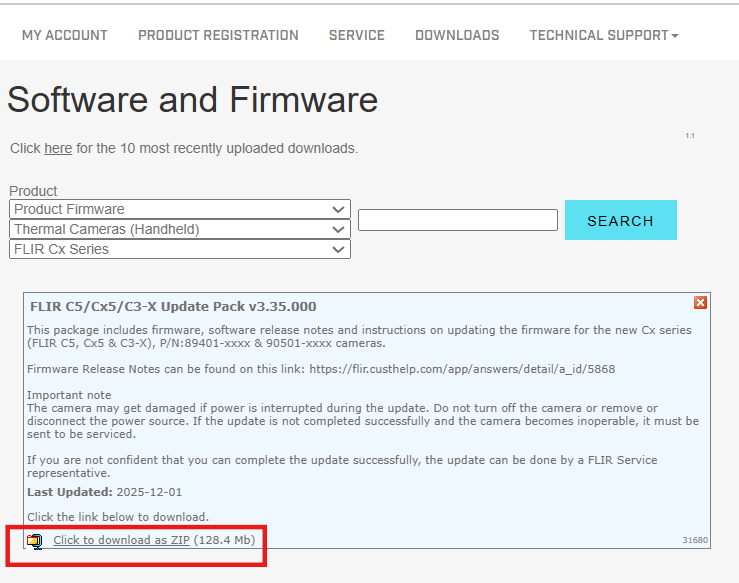Open the FLIR Cx Series dropdown
The width and height of the screenshot is (739, 583).
pyautogui.click(x=180, y=249)
